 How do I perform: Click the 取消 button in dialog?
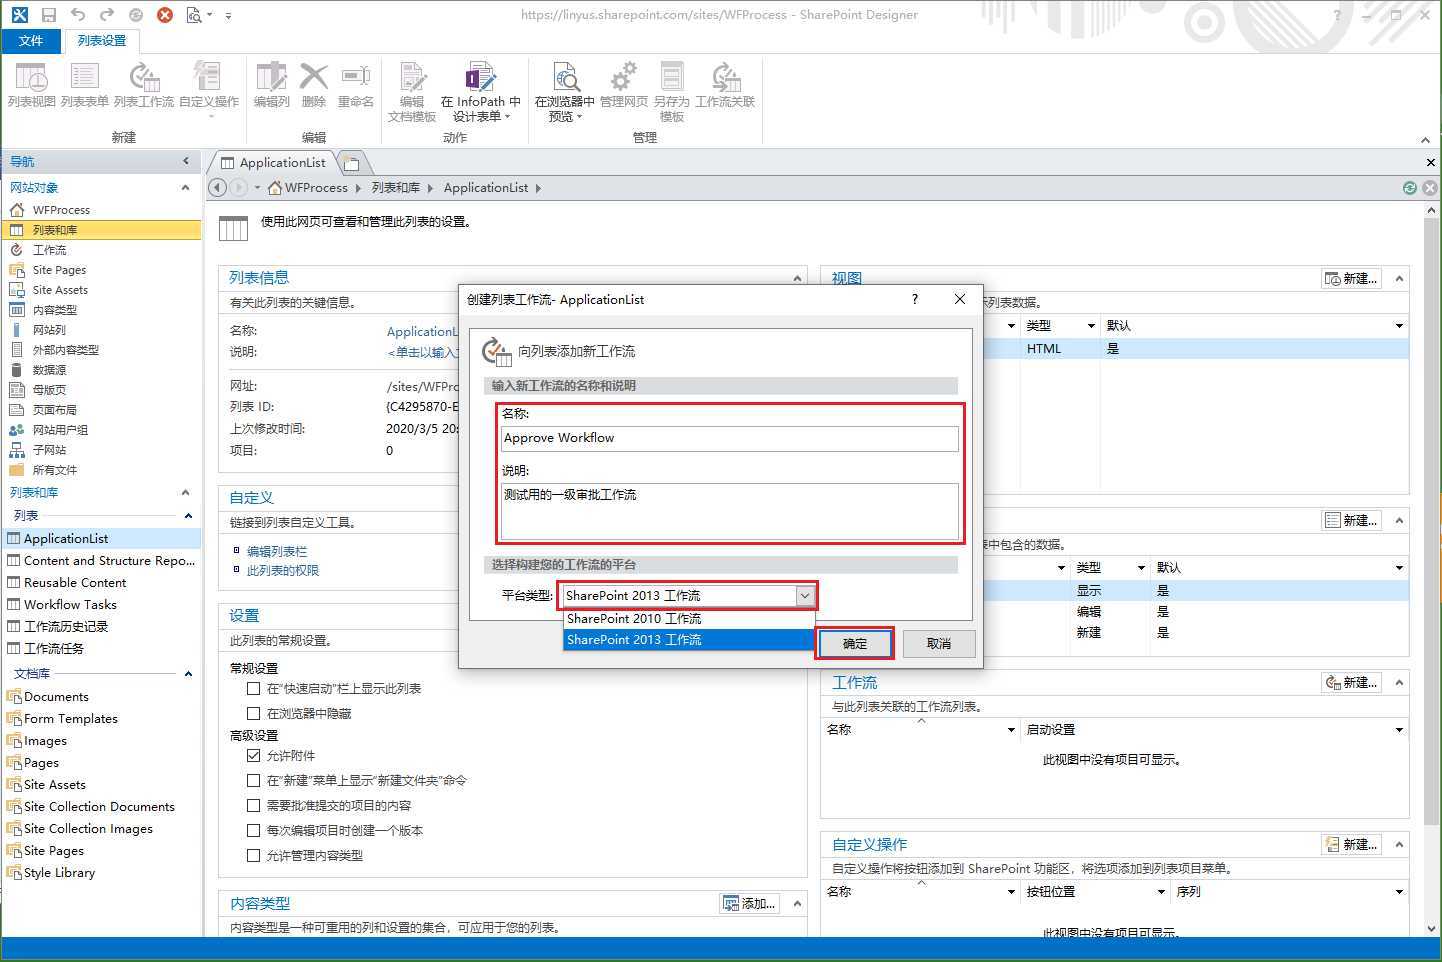pyautogui.click(x=939, y=643)
